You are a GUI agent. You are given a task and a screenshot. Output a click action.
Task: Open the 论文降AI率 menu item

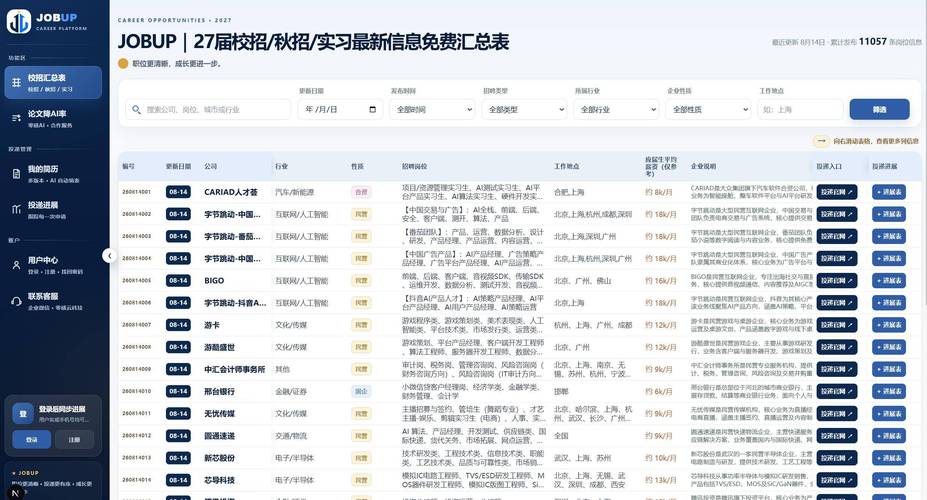pyautogui.click(x=53, y=119)
